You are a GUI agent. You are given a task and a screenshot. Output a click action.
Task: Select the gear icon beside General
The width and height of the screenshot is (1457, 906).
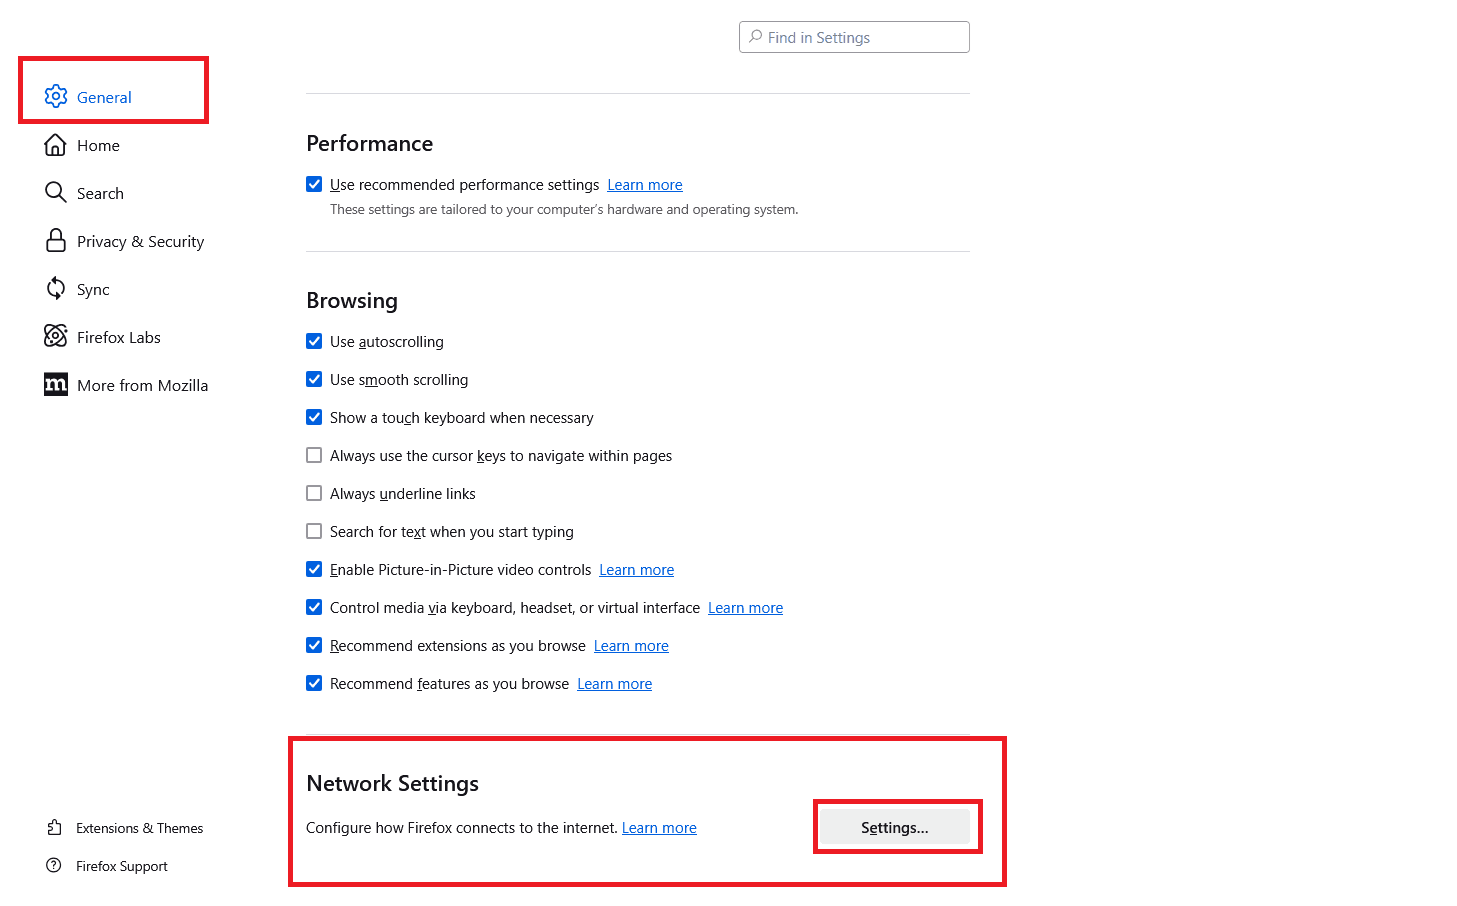pyautogui.click(x=57, y=96)
